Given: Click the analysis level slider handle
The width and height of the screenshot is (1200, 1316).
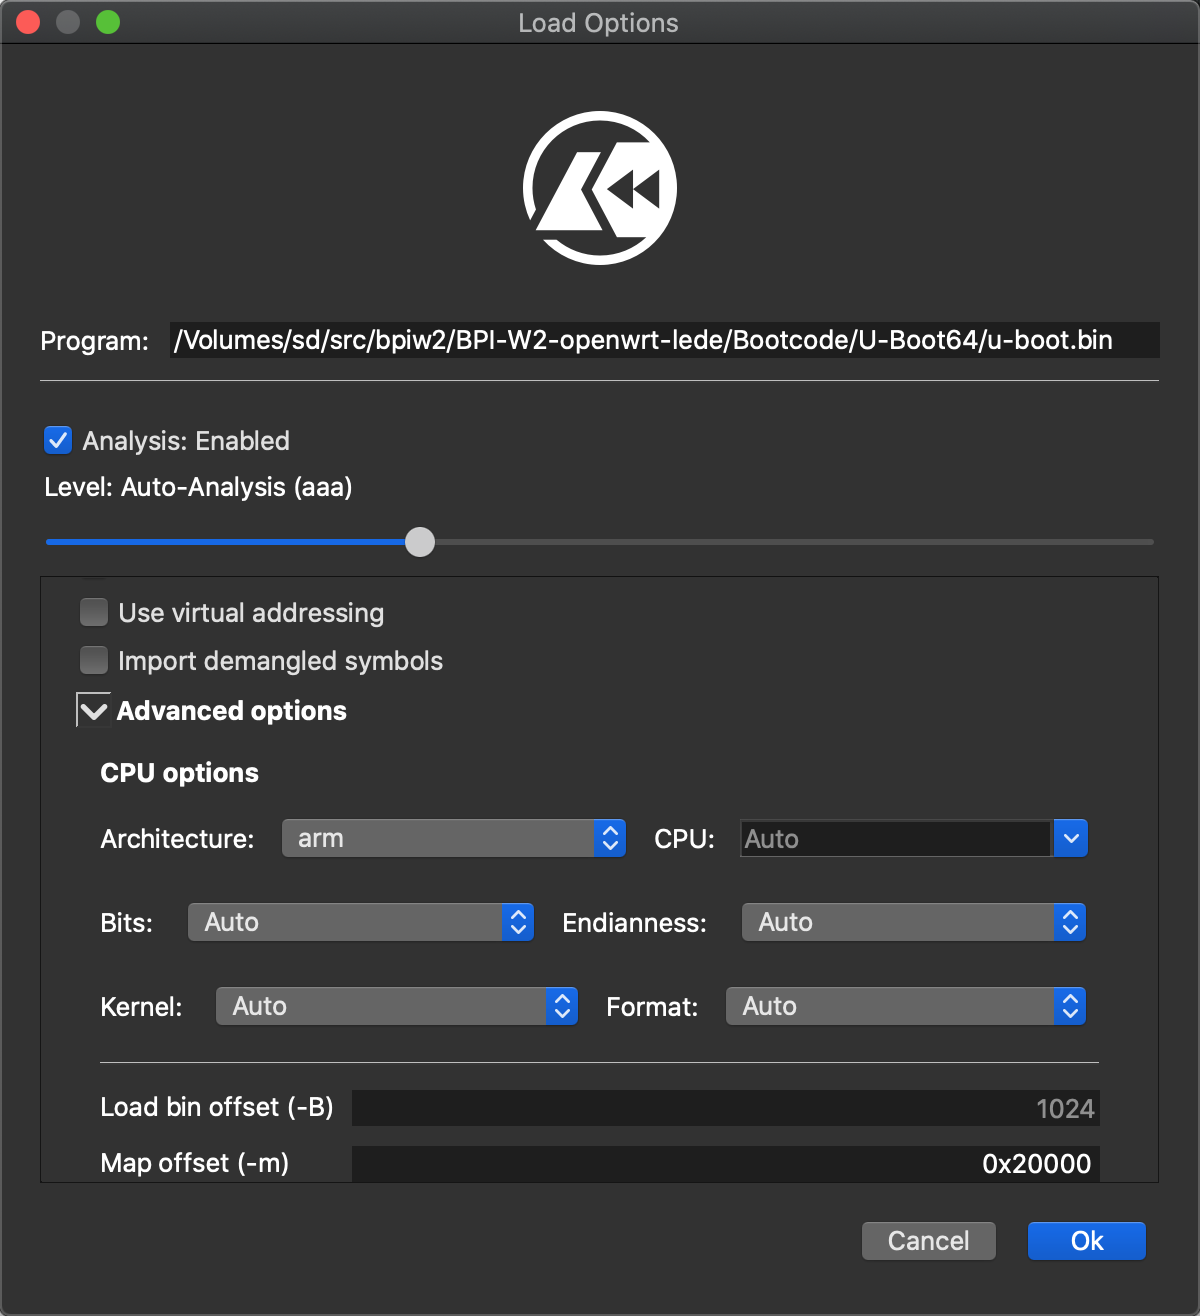Looking at the screenshot, I should click(x=420, y=542).
